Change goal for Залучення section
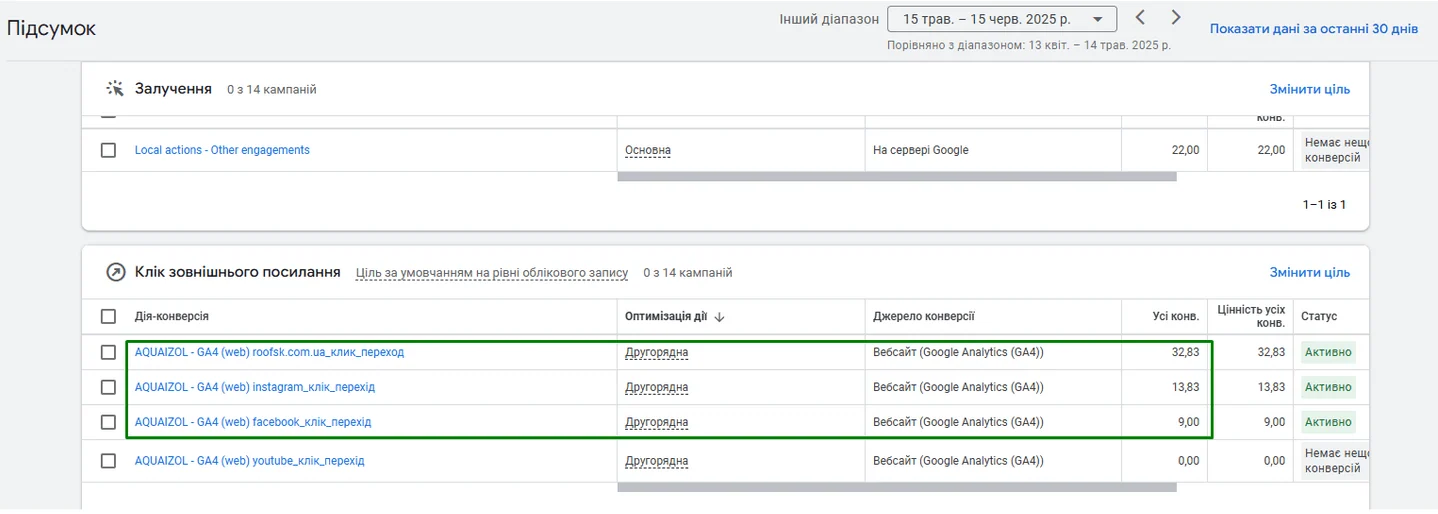This screenshot has width=1438, height=514. 1309,89
